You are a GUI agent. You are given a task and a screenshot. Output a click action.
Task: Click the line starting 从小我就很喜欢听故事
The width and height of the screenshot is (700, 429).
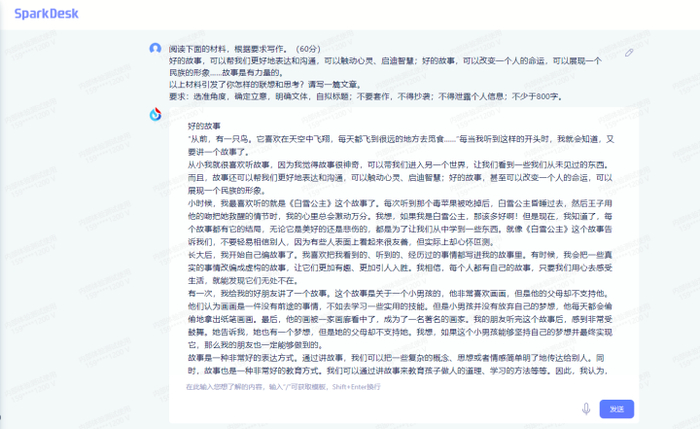pos(399,165)
